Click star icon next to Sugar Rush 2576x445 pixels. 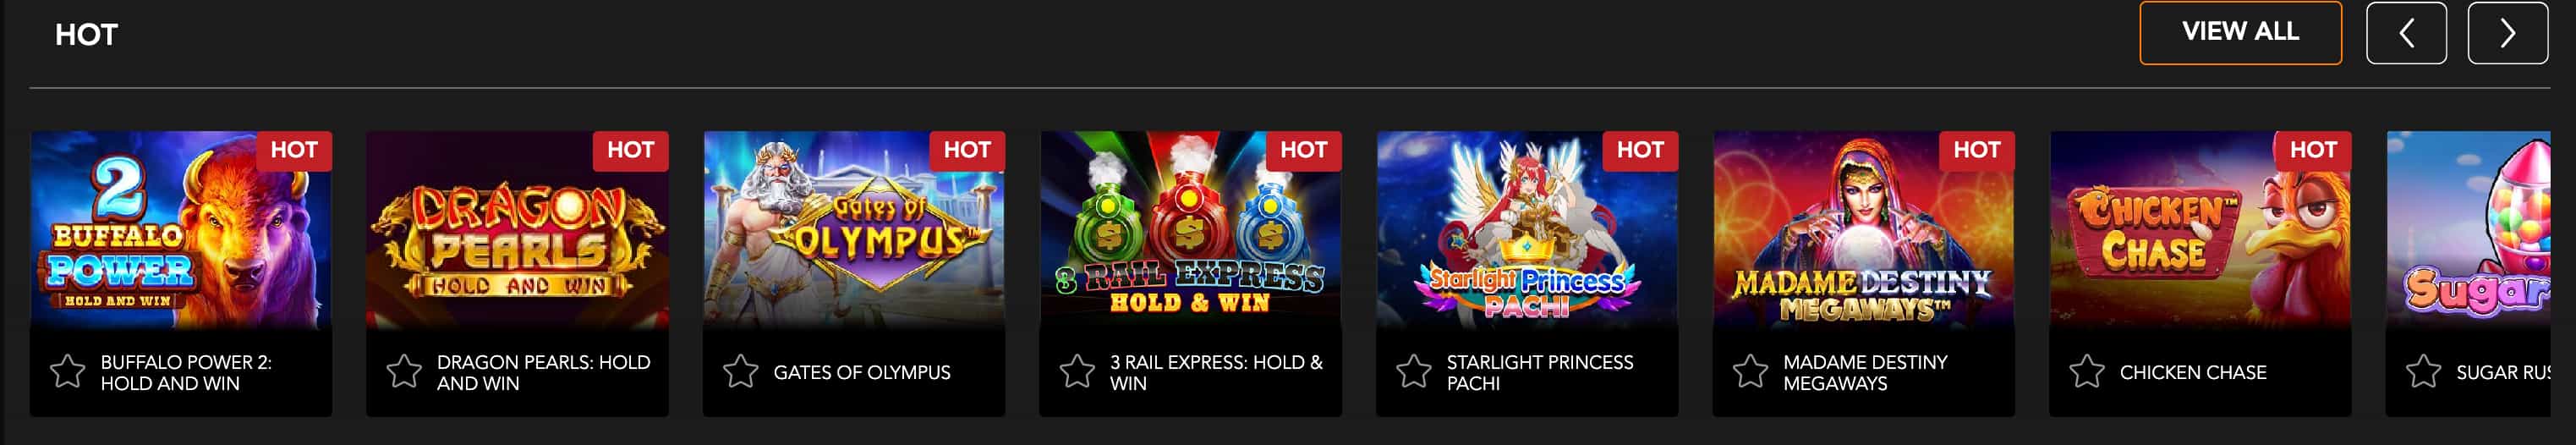[2423, 372]
